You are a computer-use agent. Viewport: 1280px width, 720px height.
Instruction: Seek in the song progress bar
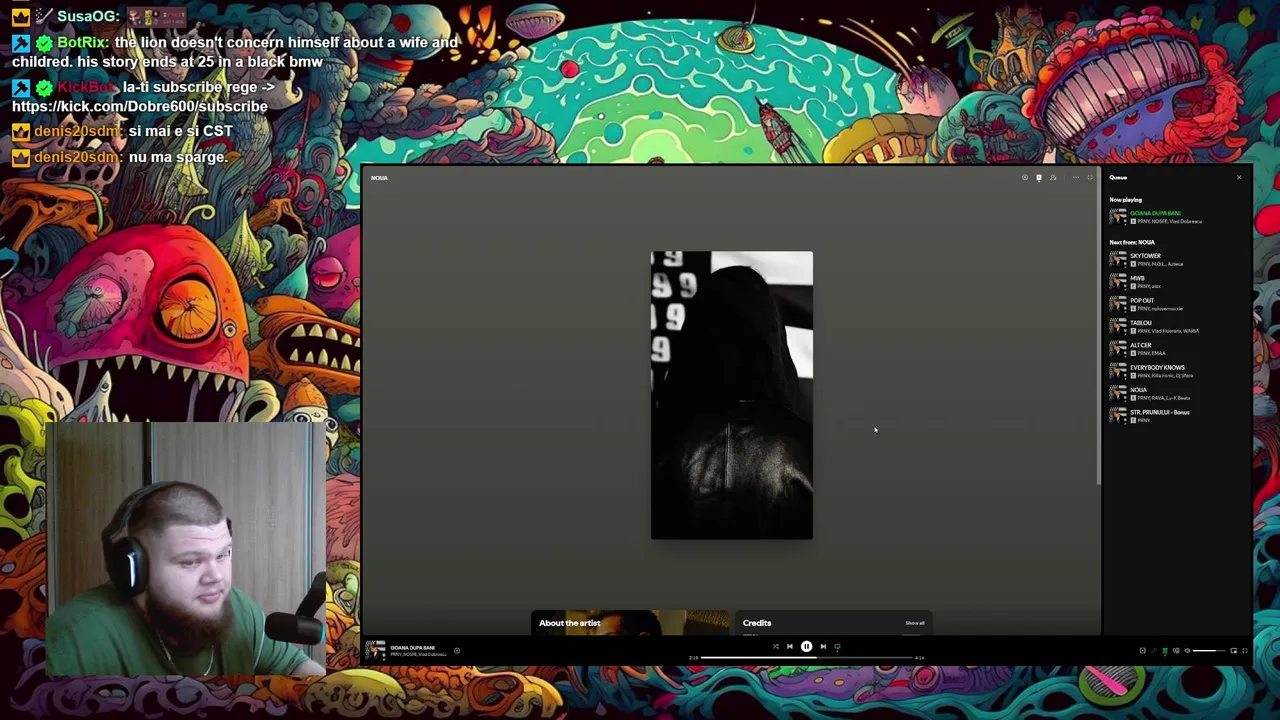[807, 658]
